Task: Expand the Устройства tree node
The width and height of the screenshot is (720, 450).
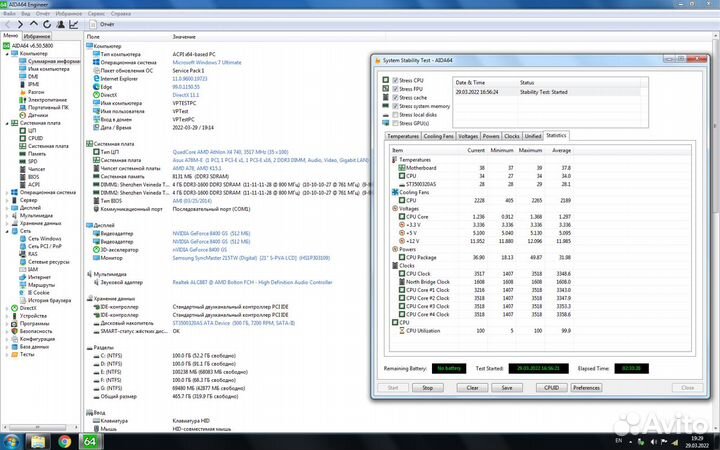Action: 7,316
